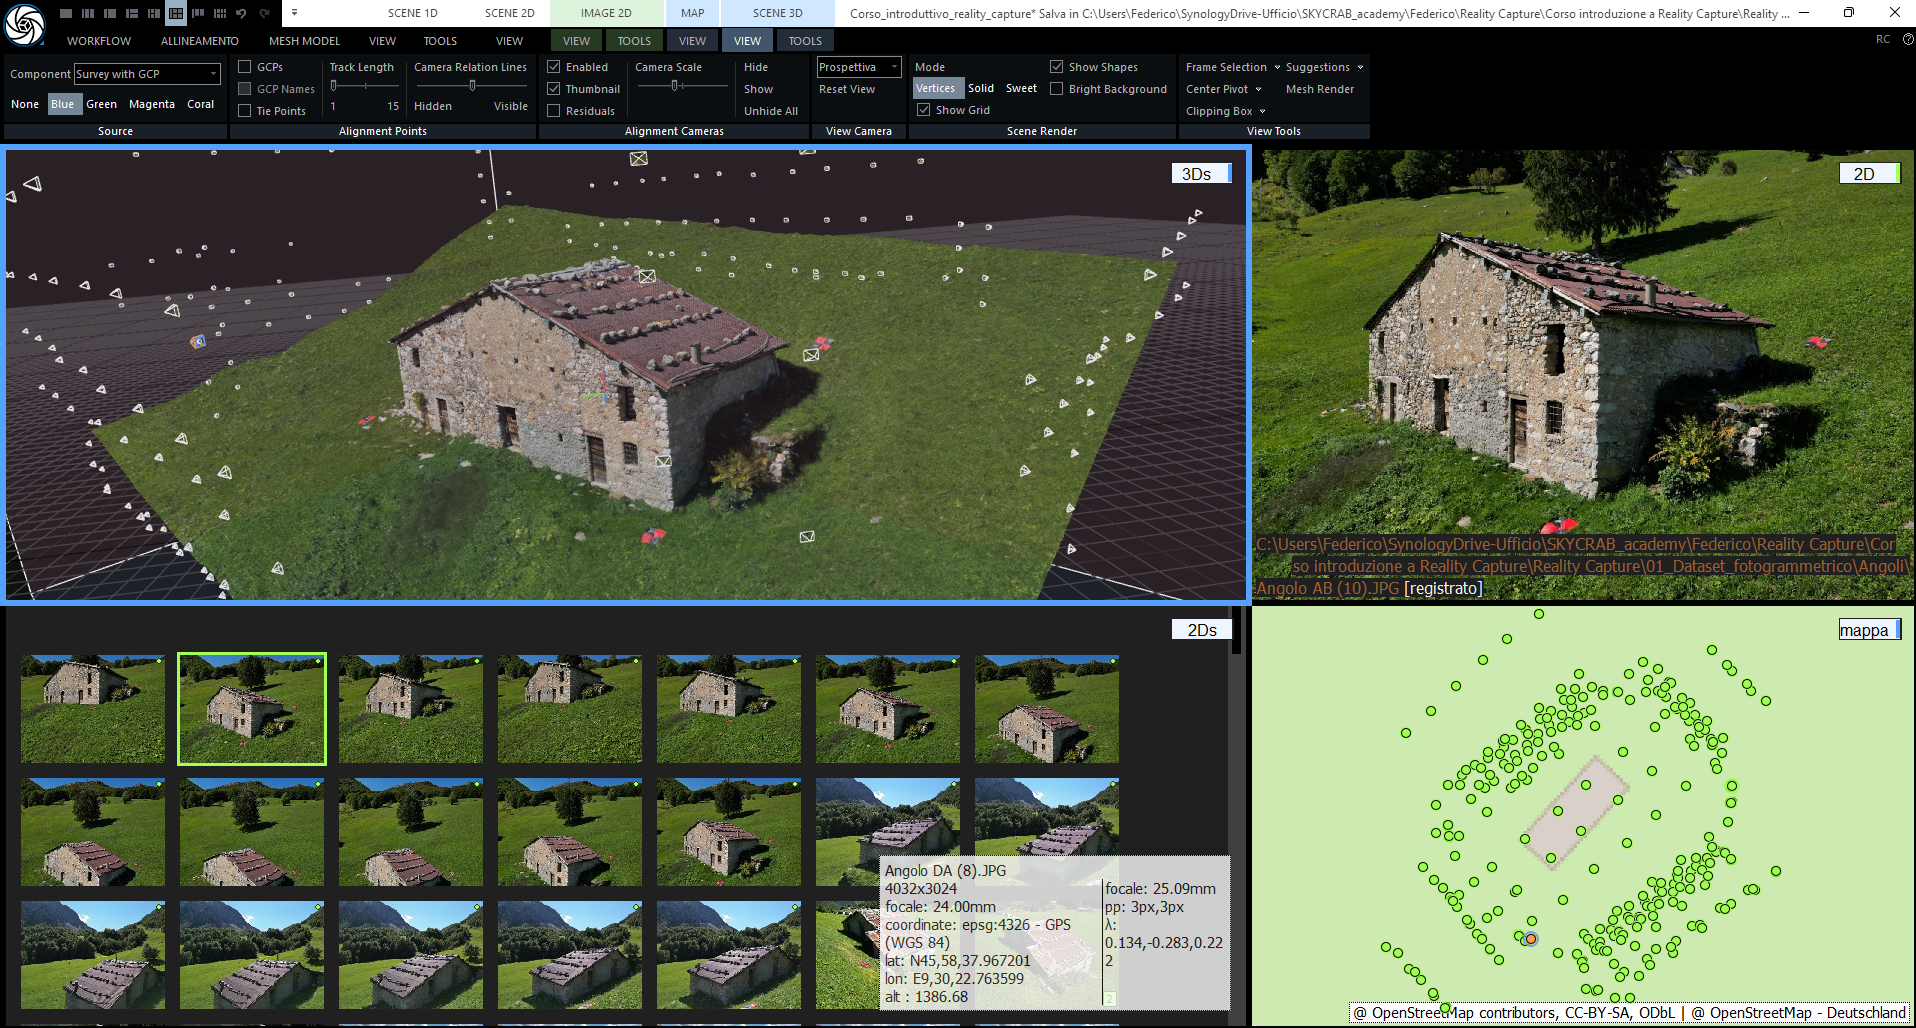Image resolution: width=1916 pixels, height=1028 pixels.
Task: Click the RealityCapture application logo button
Action: point(24,25)
